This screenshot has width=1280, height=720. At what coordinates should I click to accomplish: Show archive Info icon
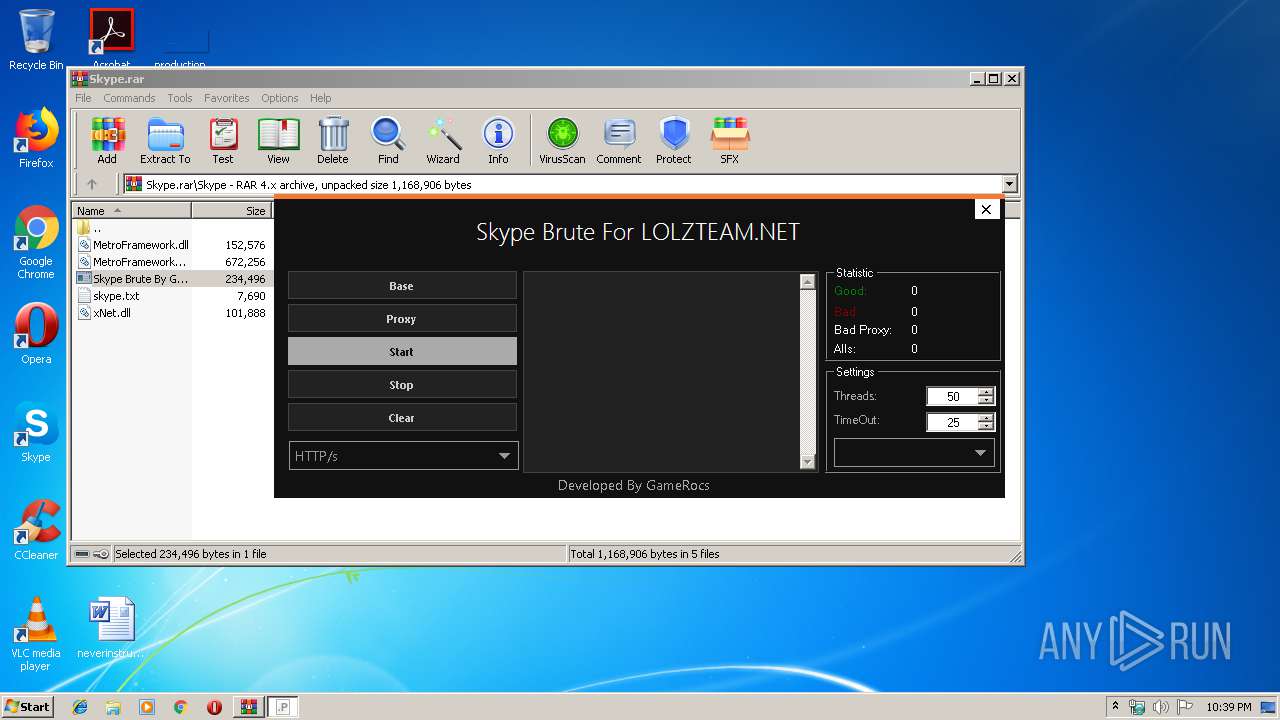(x=498, y=140)
